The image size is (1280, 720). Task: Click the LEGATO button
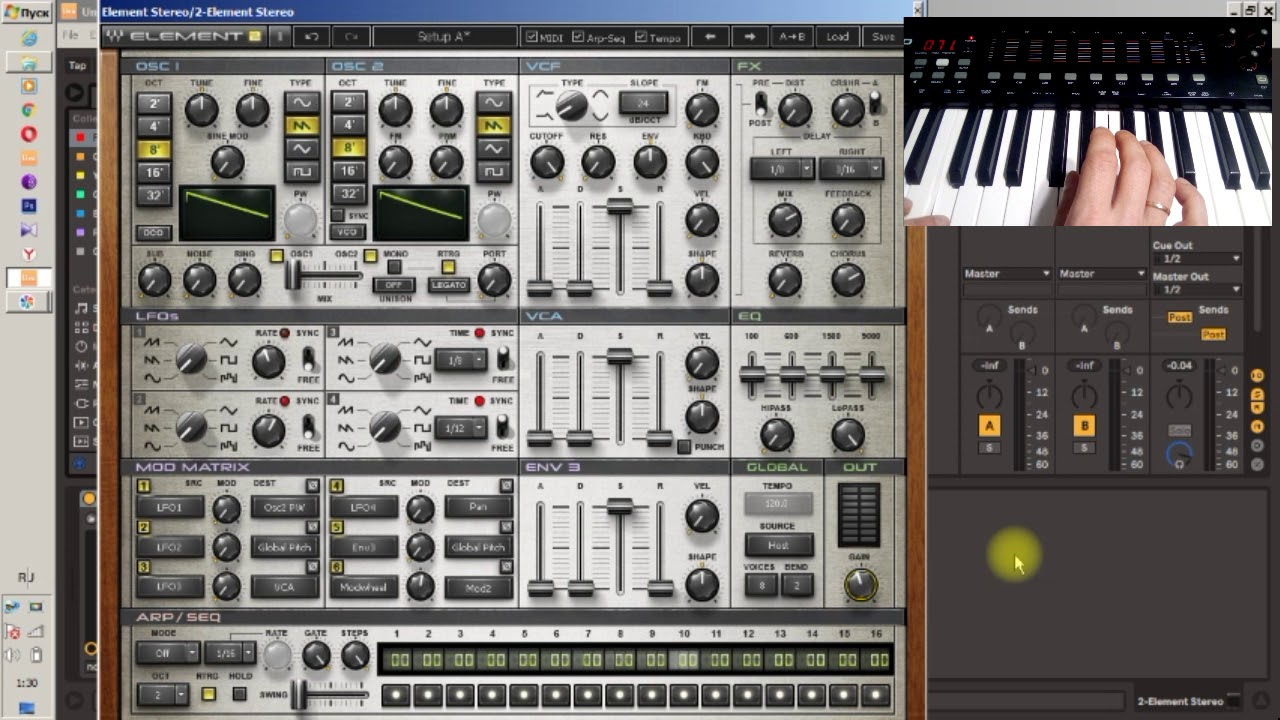coord(448,285)
